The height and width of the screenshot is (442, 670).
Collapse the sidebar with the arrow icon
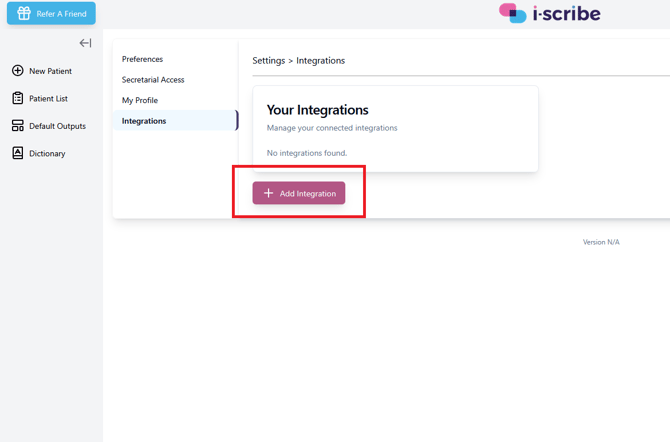point(85,43)
